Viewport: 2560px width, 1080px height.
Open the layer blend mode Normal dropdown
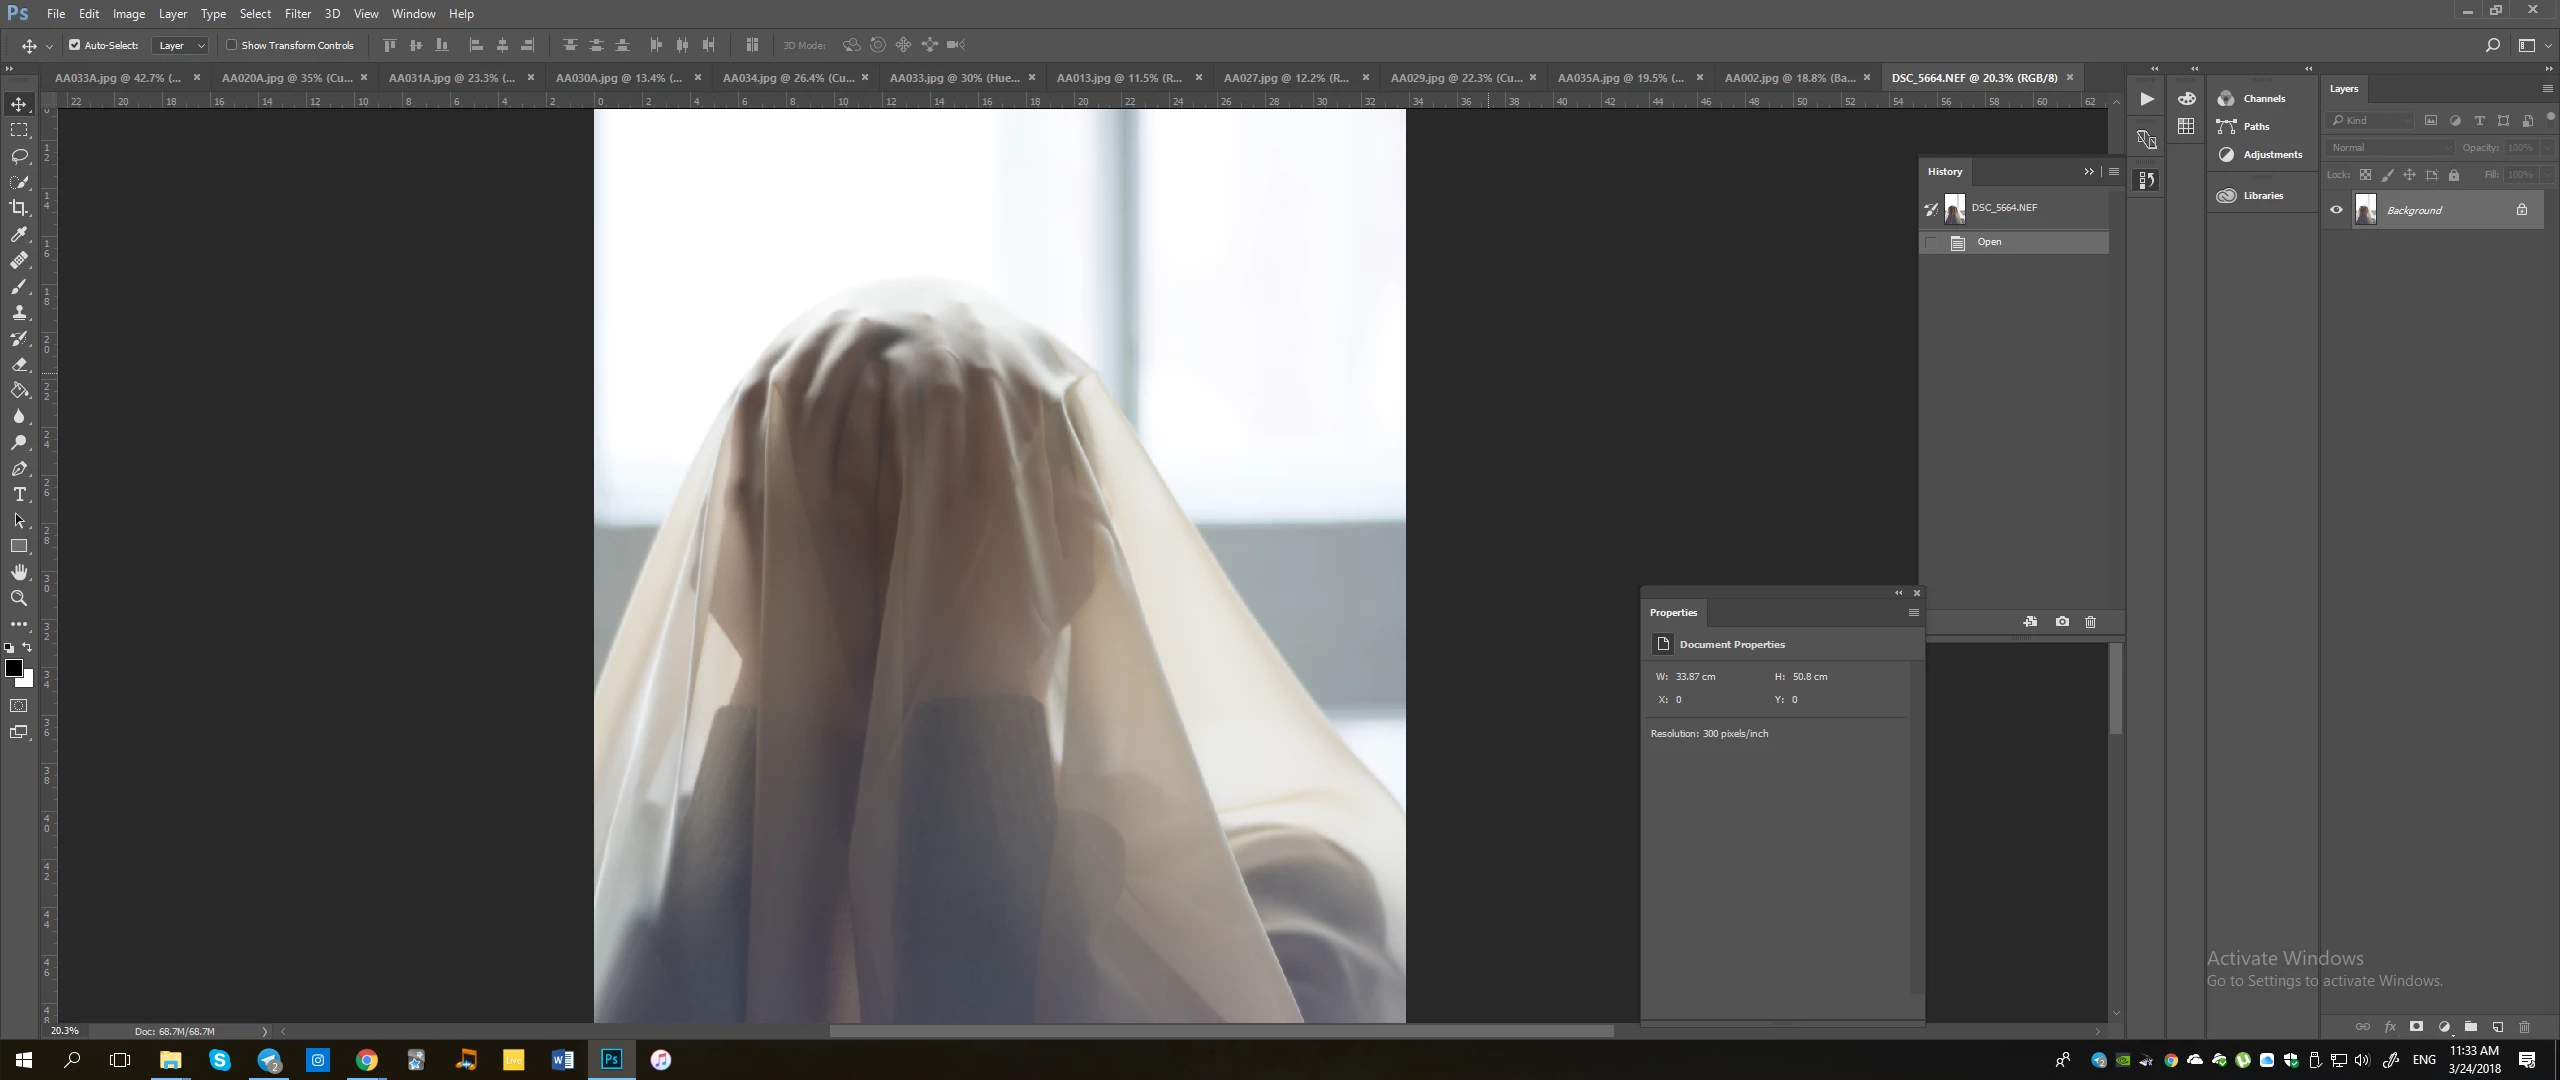click(2390, 148)
